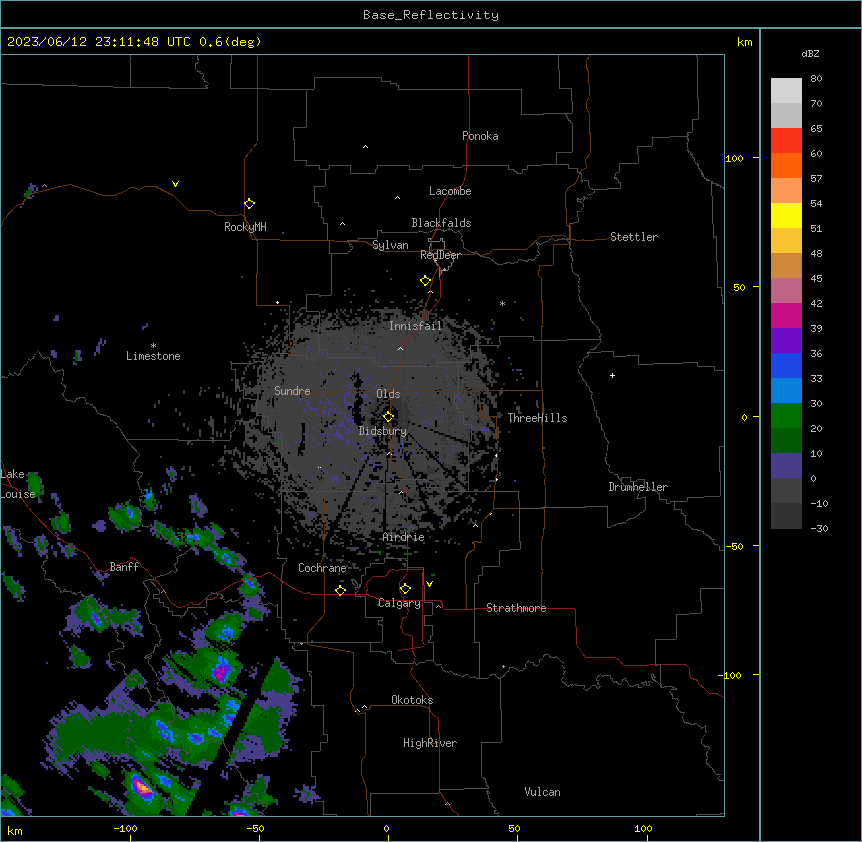Image resolution: width=862 pixels, height=842 pixels.
Task: Select the light gray 70-80 dBZ legend swatch
Action: click(x=786, y=90)
